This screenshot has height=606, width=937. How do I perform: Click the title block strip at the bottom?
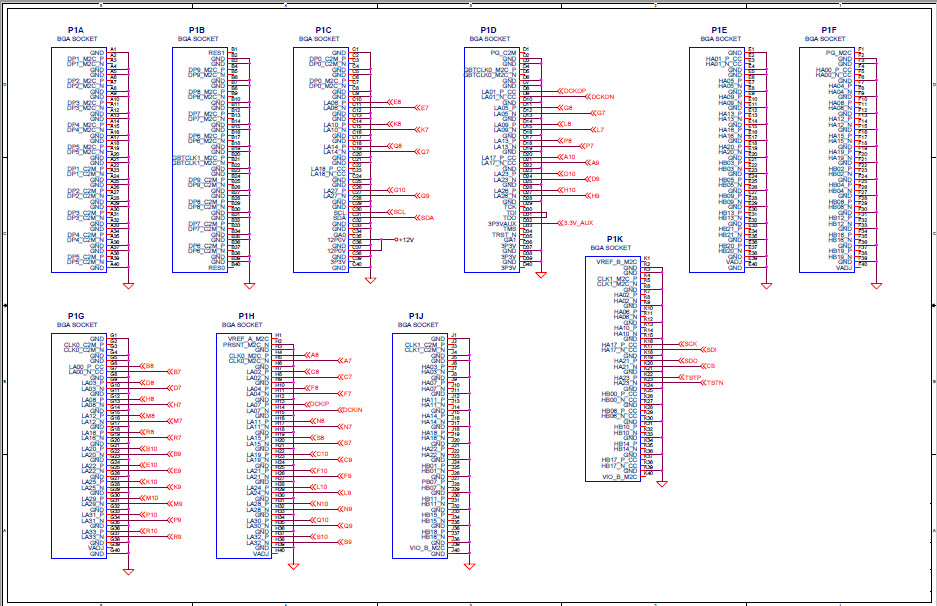pos(470,598)
